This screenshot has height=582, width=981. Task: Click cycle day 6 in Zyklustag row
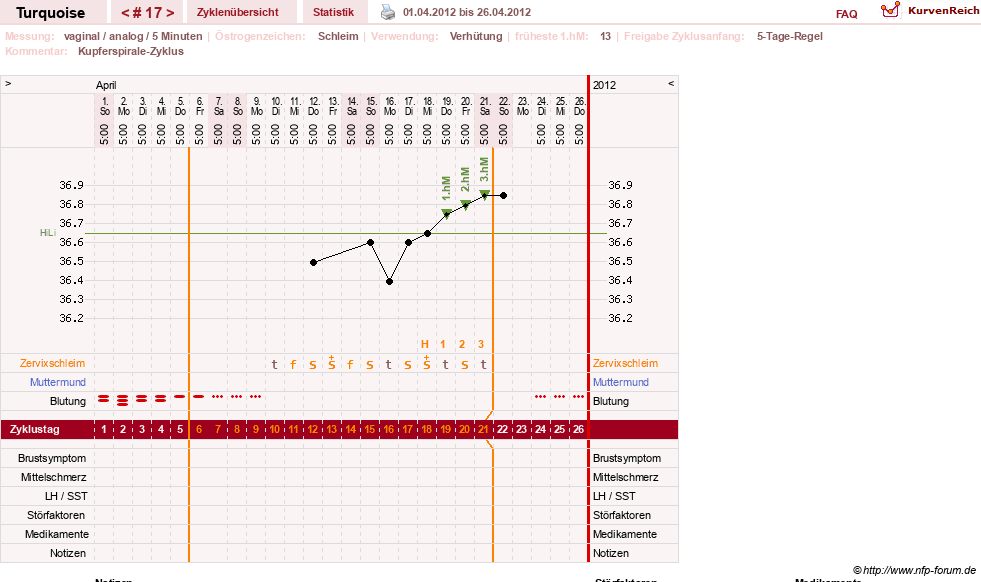click(x=199, y=429)
